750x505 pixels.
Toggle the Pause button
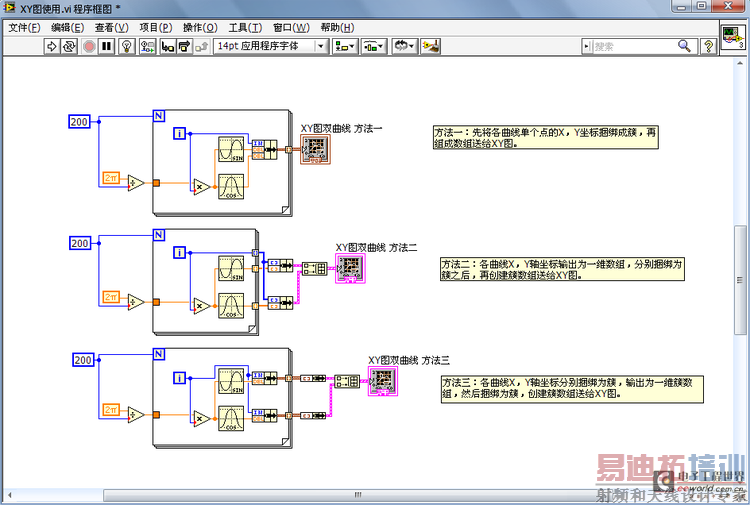[107, 46]
